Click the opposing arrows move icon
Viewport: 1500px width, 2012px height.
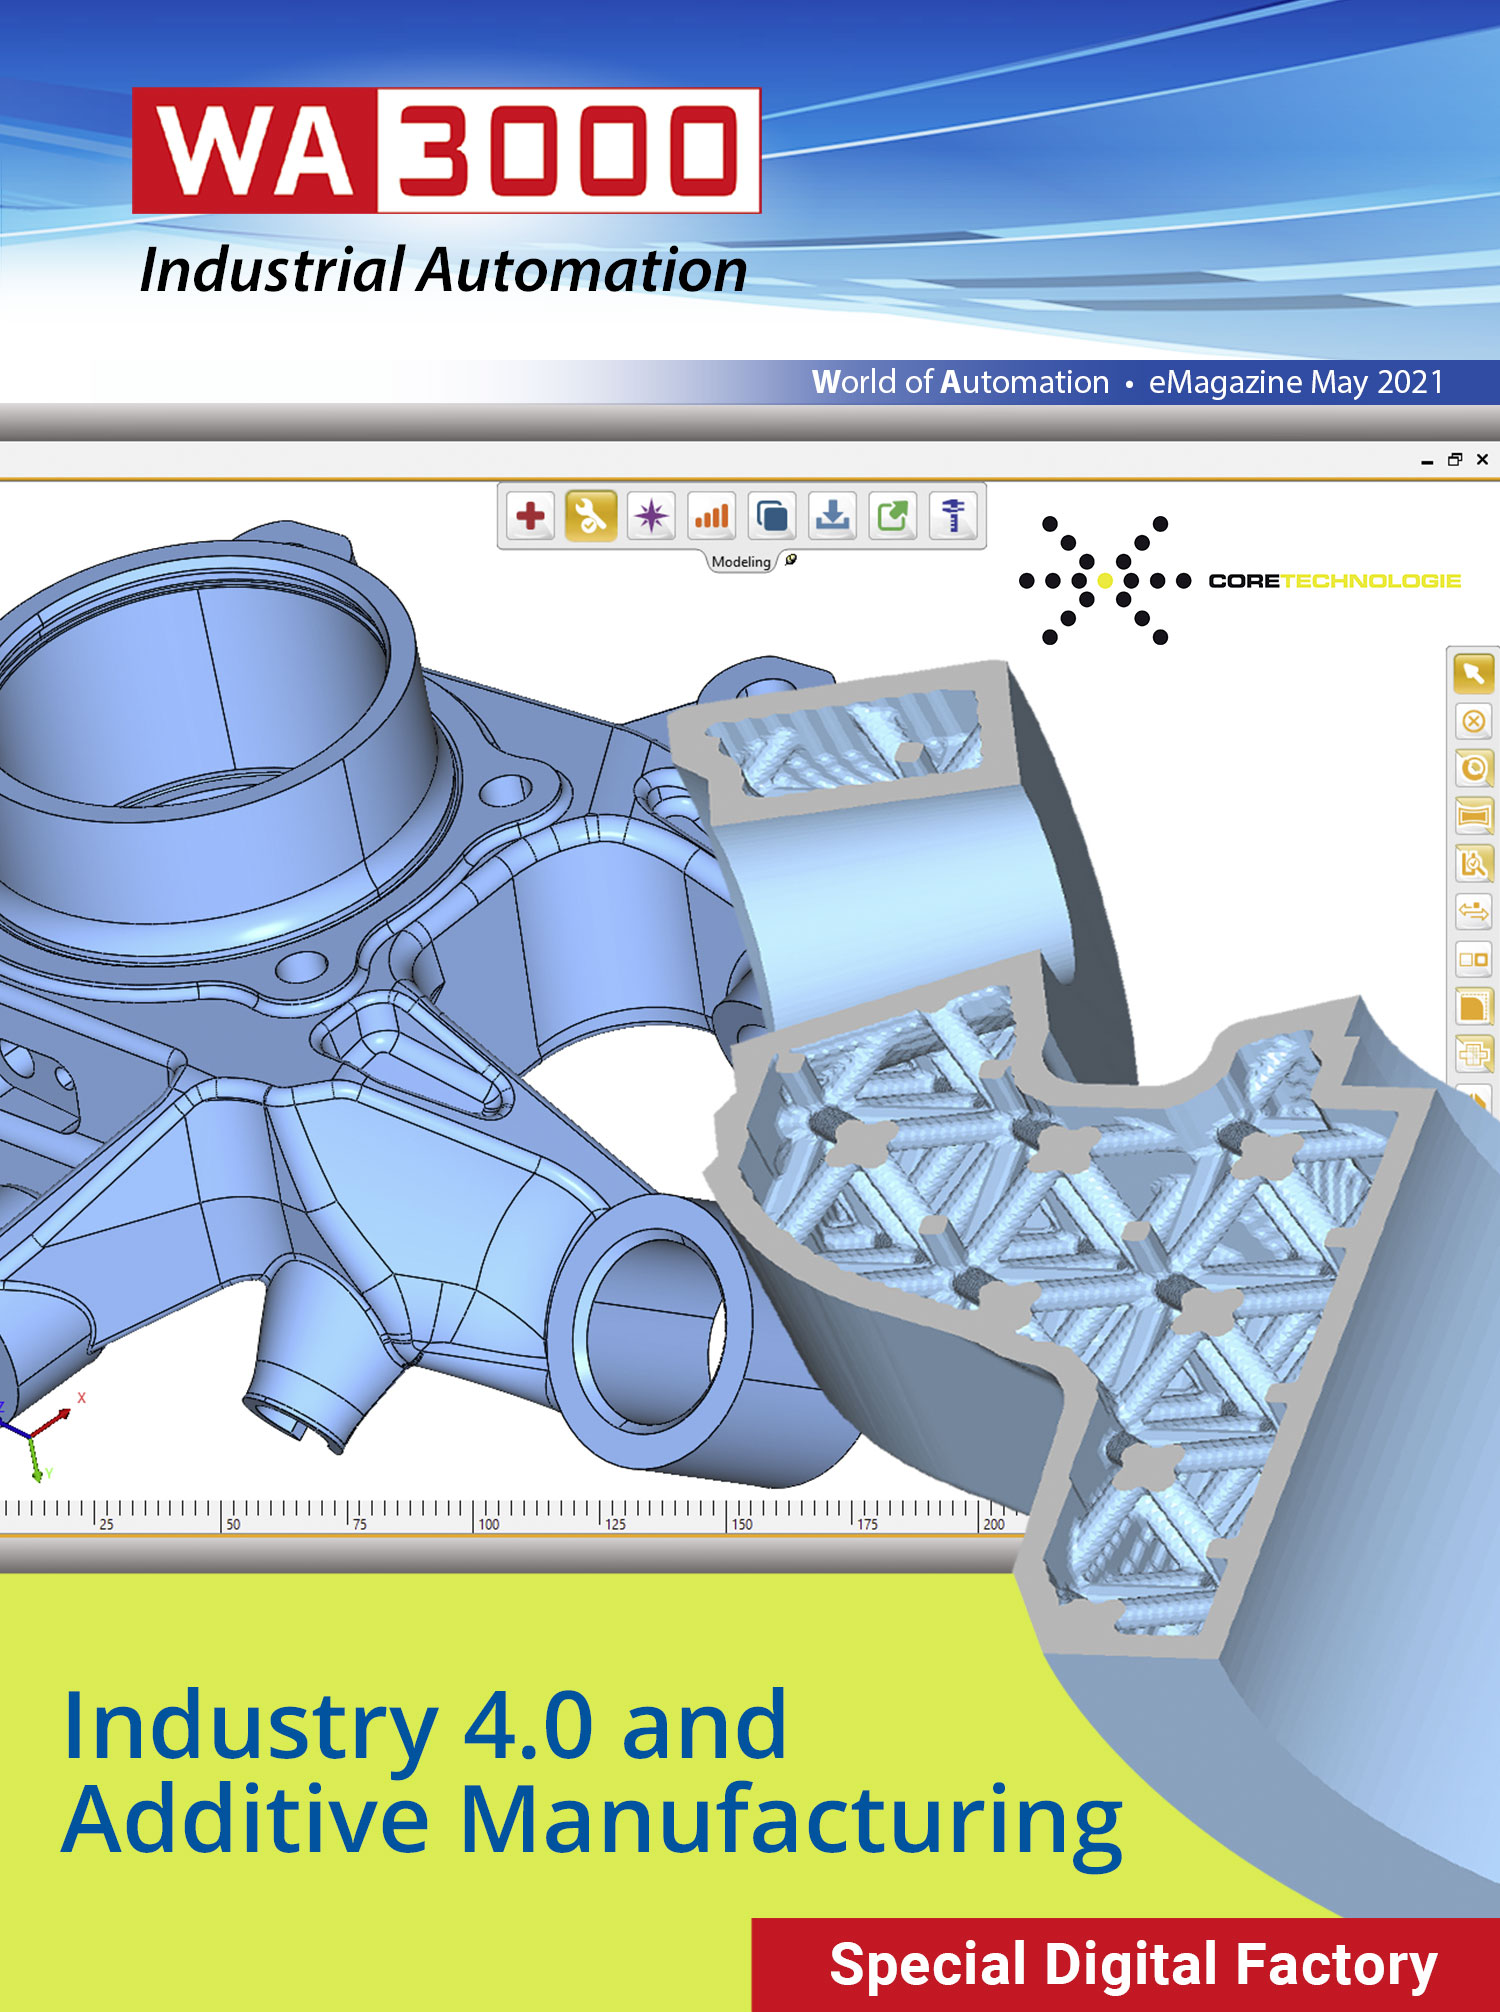pyautogui.click(x=1473, y=911)
